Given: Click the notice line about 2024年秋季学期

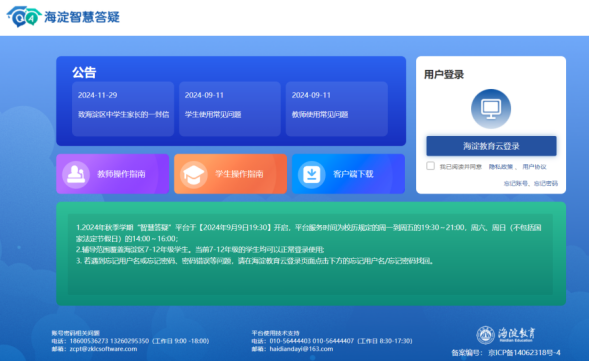Looking at the screenshot, I should point(308,233).
